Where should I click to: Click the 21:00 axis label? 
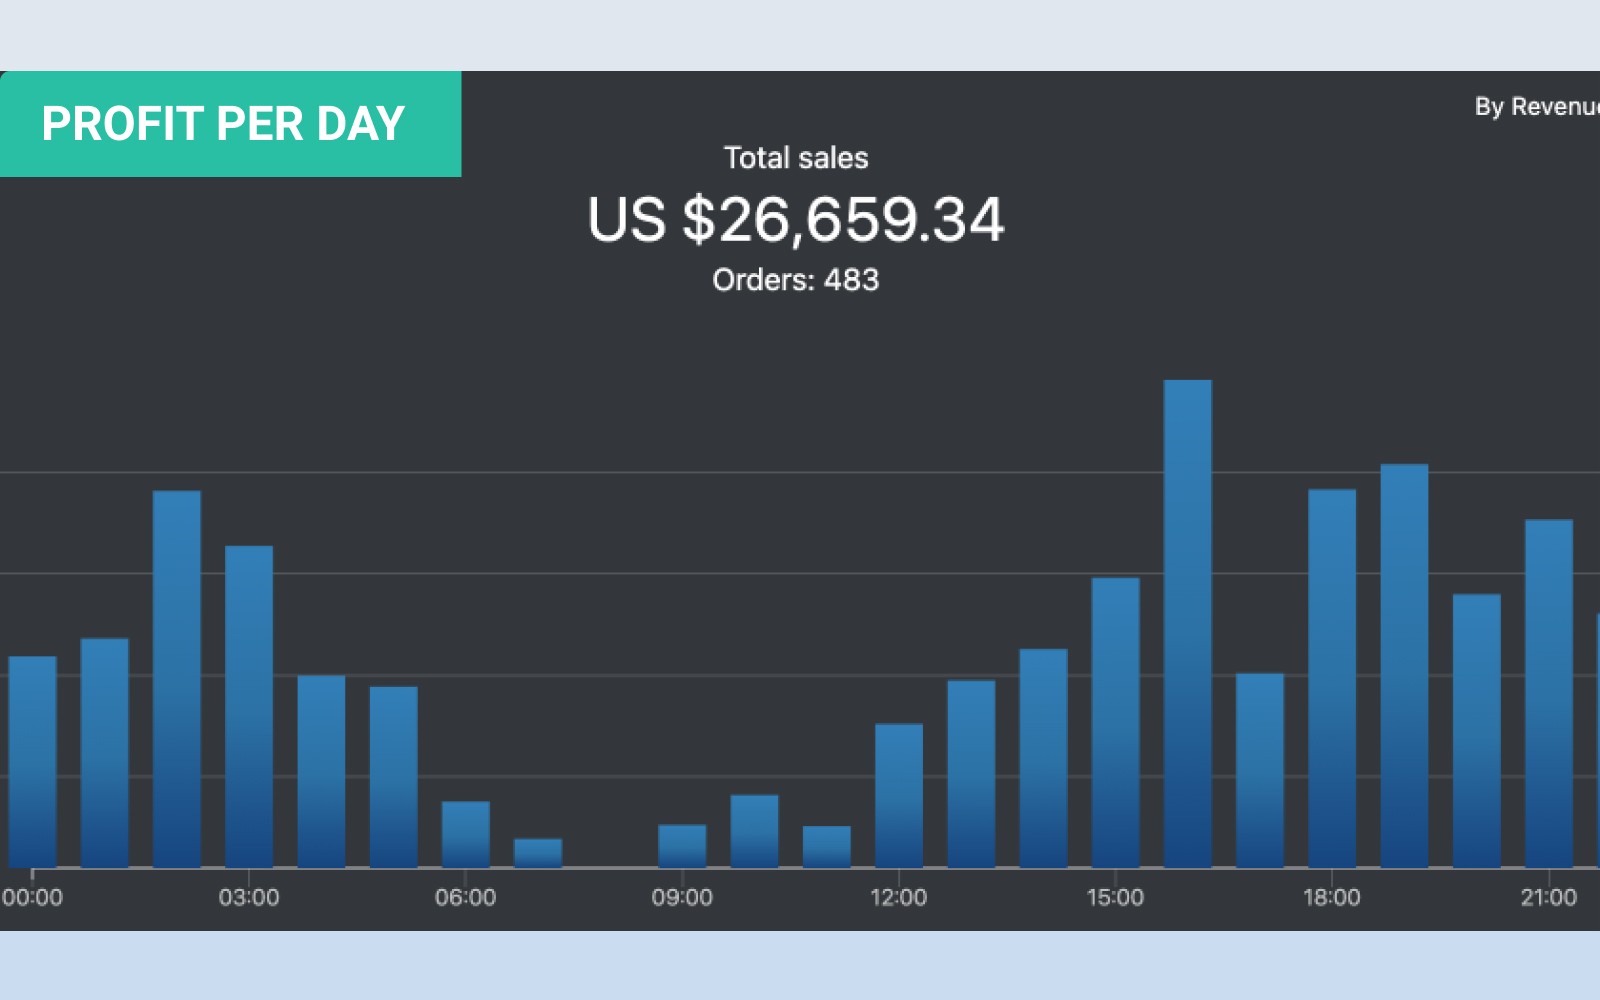point(1548,897)
